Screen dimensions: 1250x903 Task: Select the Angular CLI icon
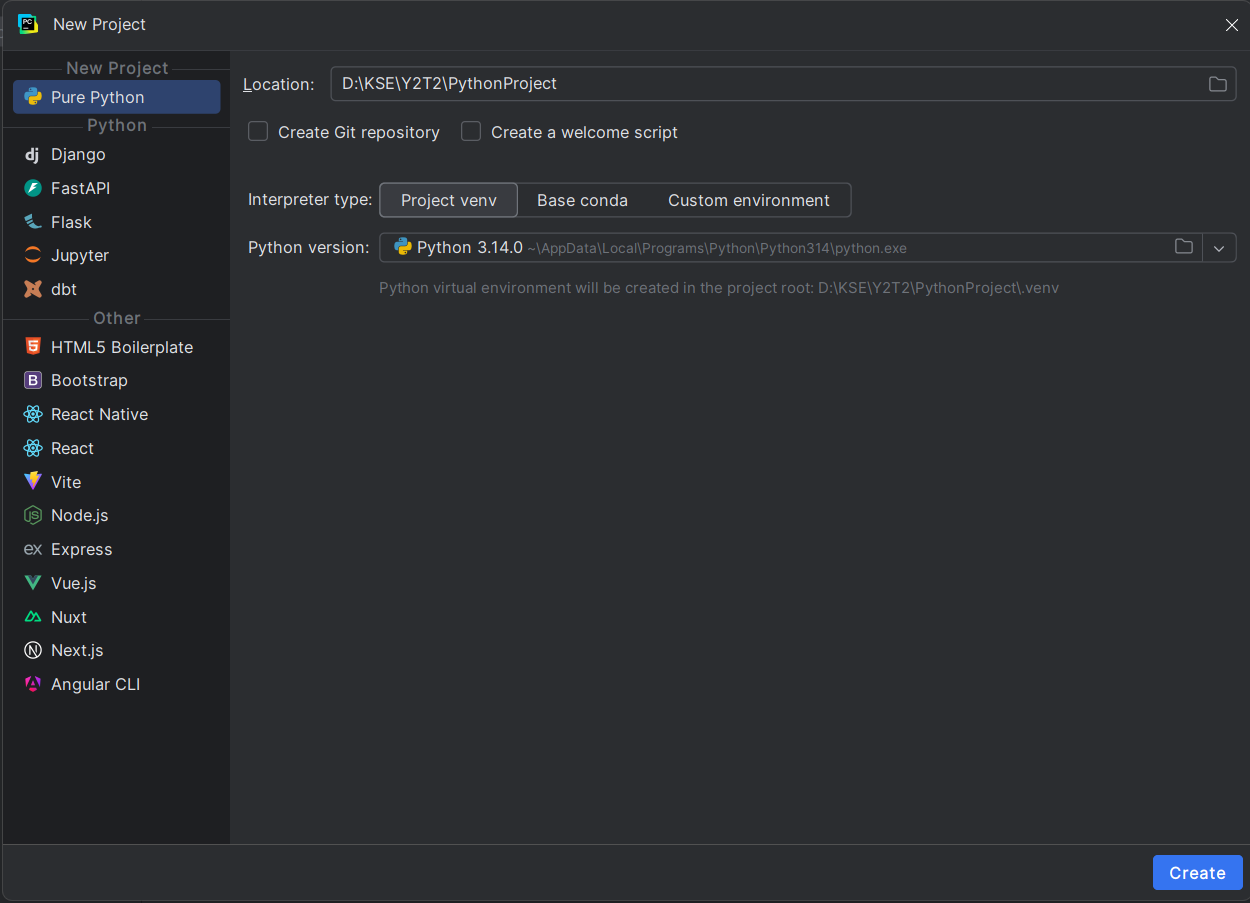(32, 684)
